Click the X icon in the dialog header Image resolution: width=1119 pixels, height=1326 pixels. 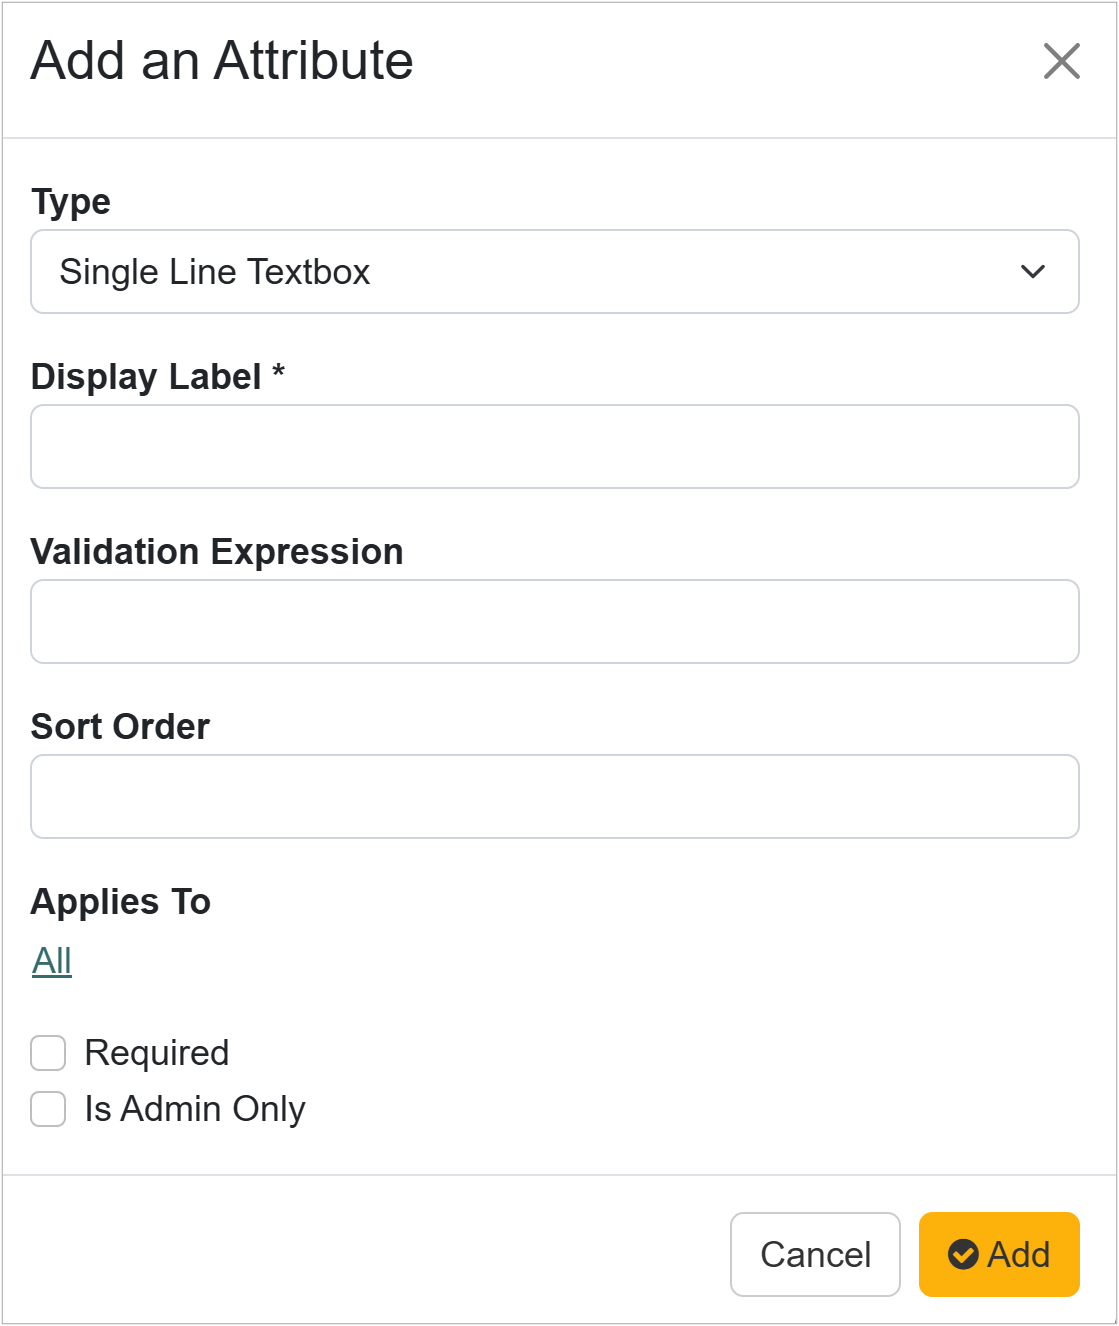(x=1062, y=62)
